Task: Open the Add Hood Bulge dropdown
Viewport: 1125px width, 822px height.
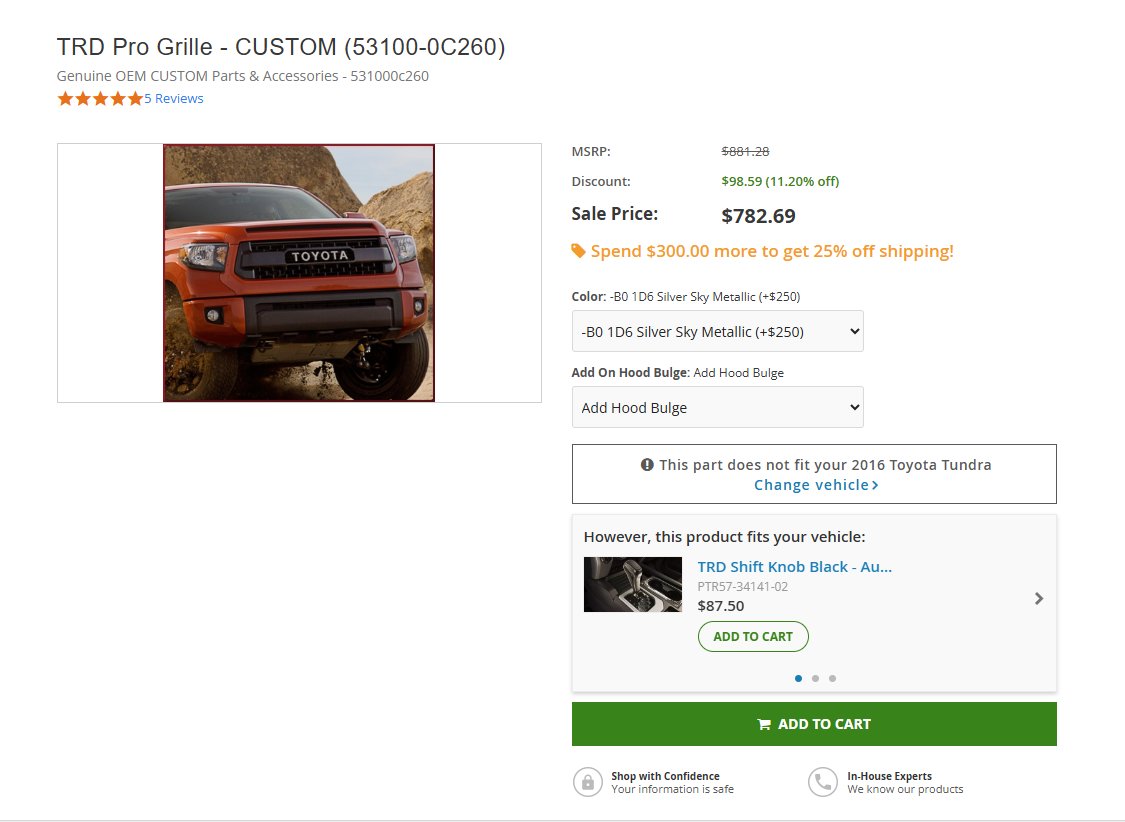Action: (x=717, y=407)
